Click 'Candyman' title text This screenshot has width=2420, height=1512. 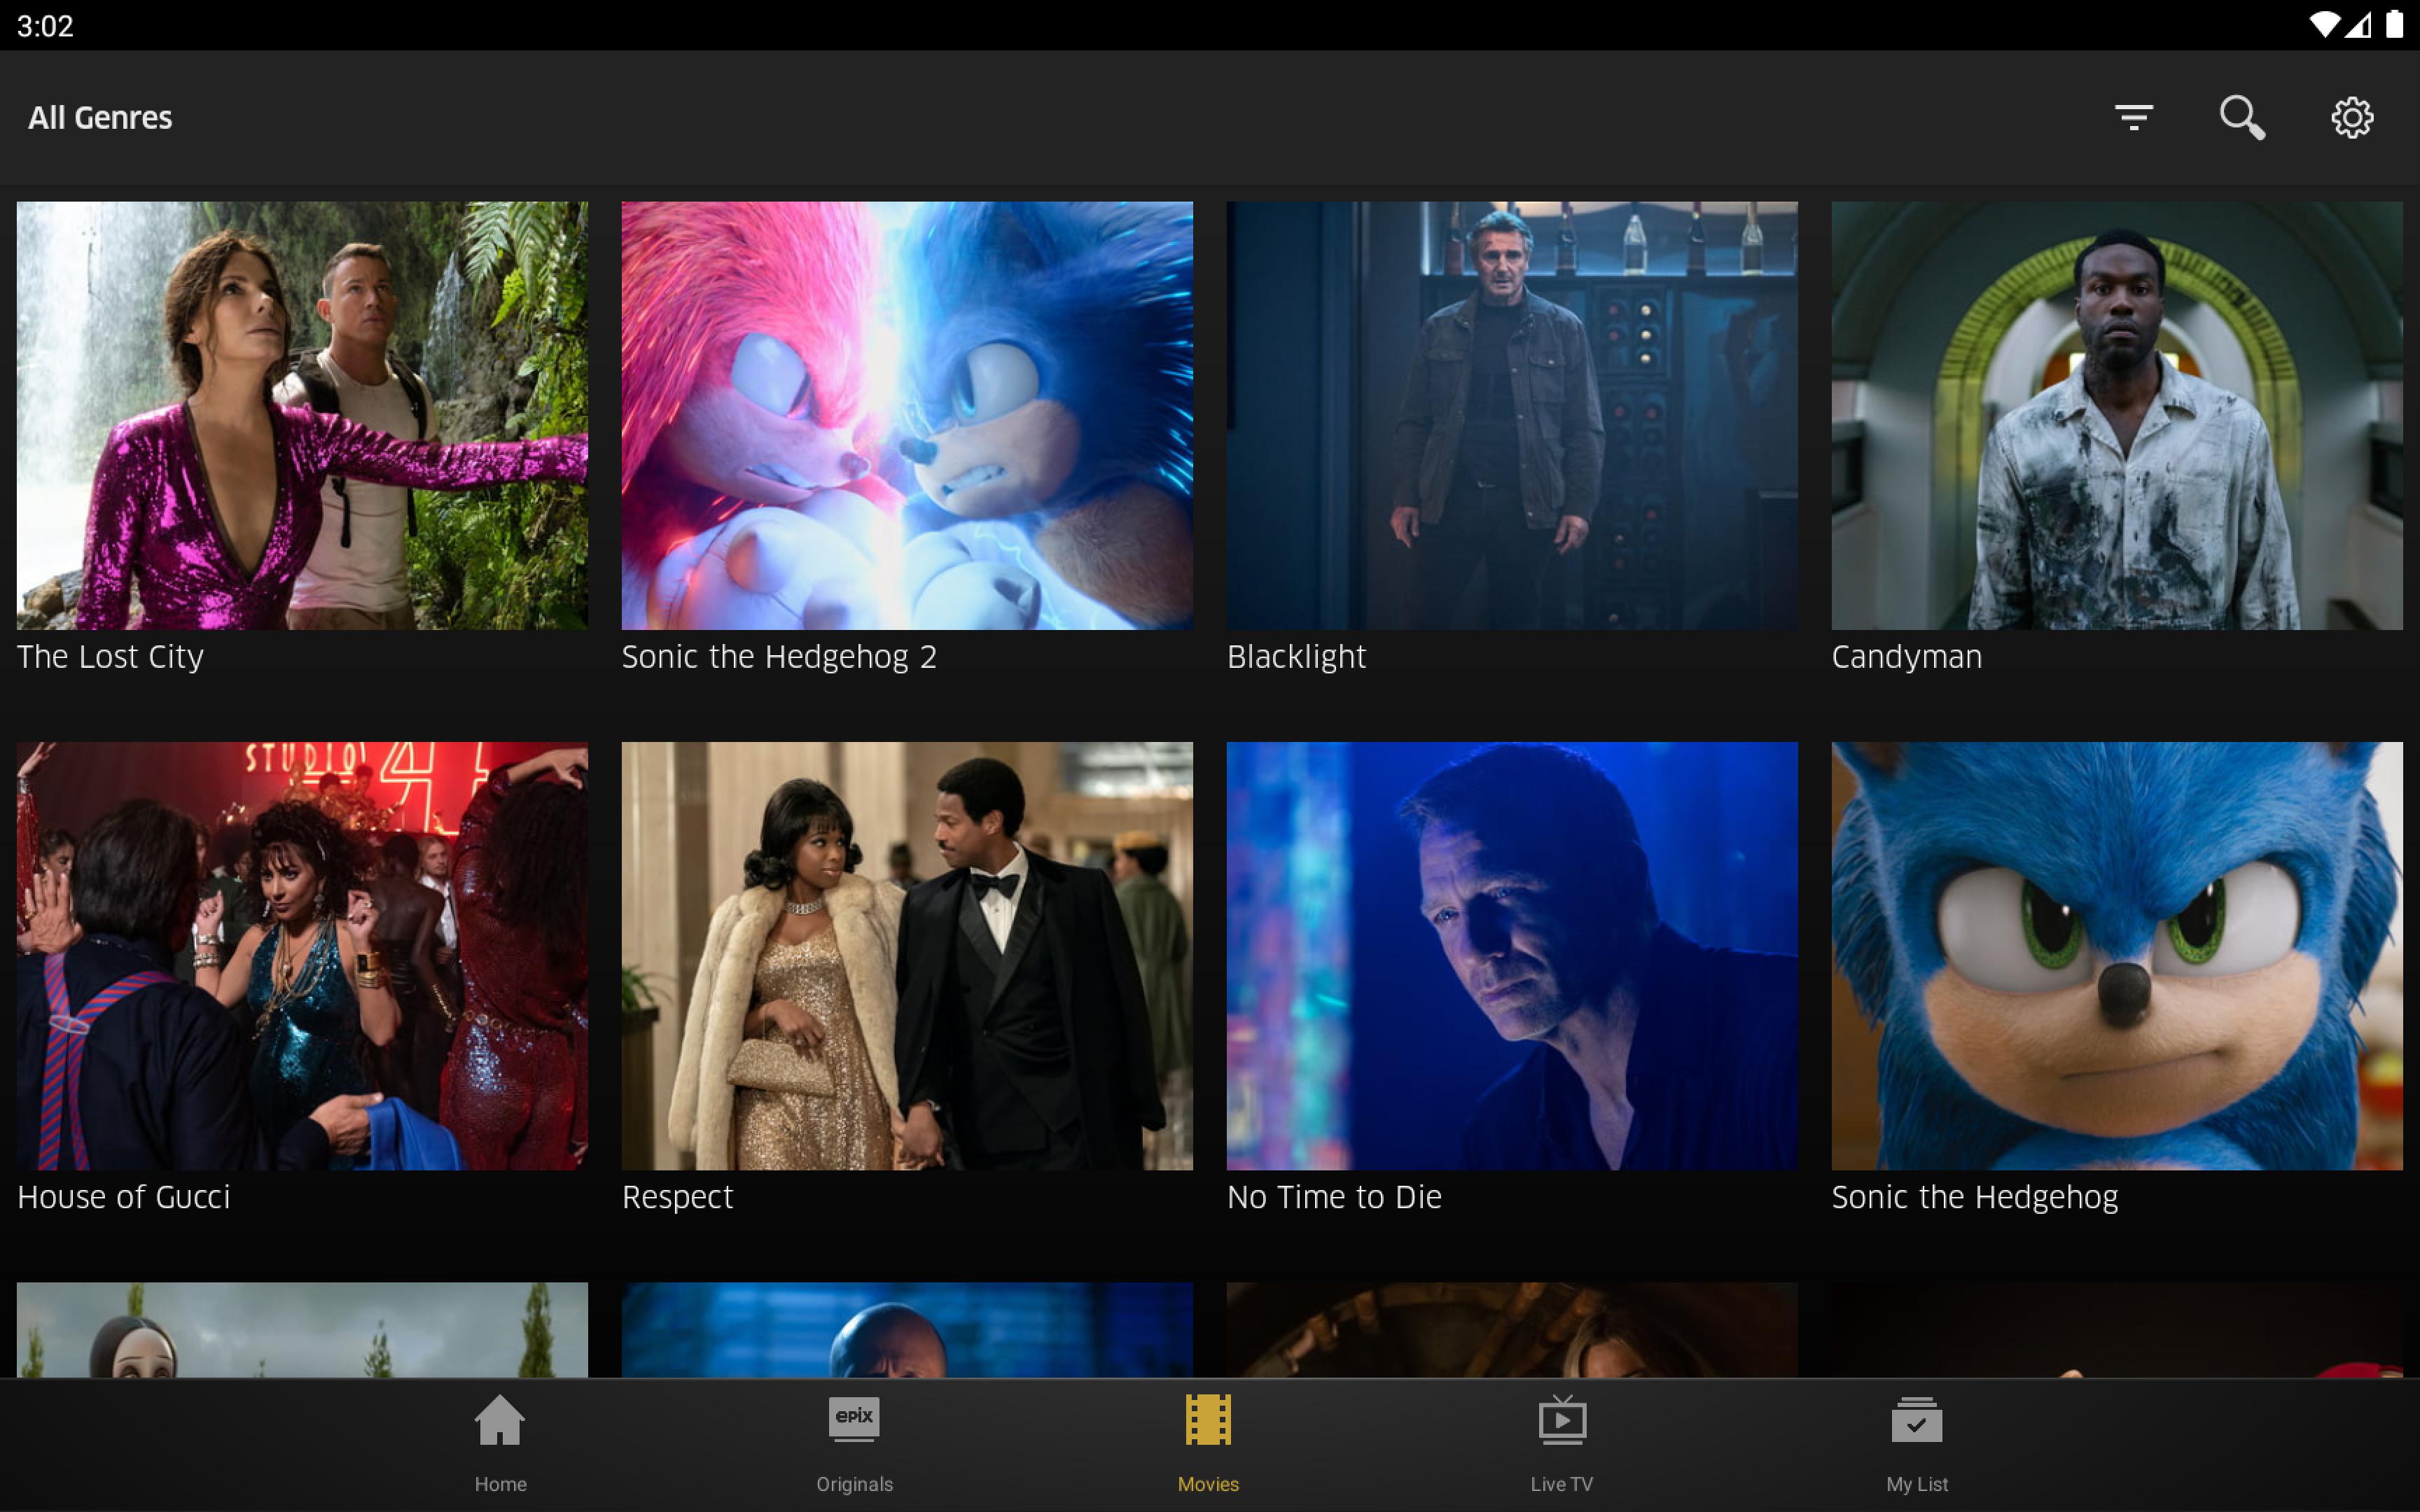coord(1906,657)
